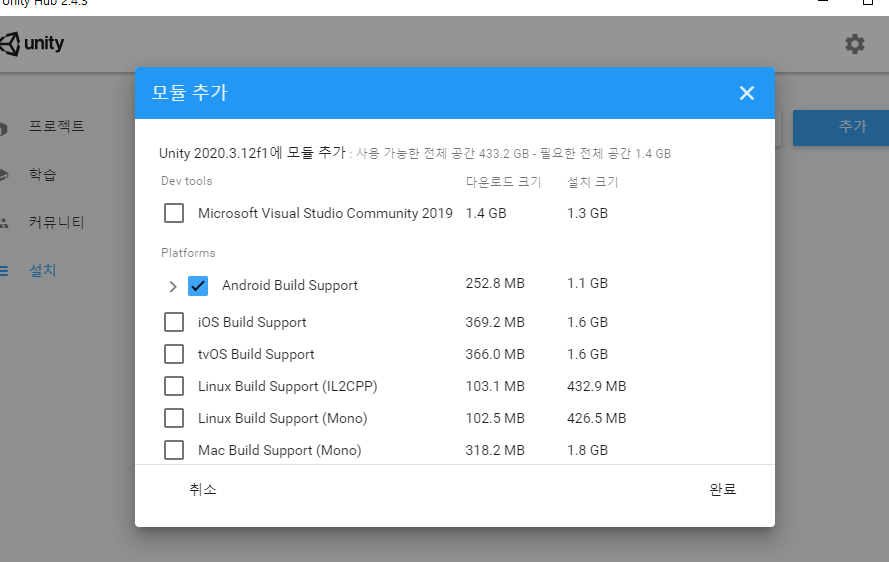Check iOS Build Support
This screenshot has height=562, width=889.
tap(174, 322)
